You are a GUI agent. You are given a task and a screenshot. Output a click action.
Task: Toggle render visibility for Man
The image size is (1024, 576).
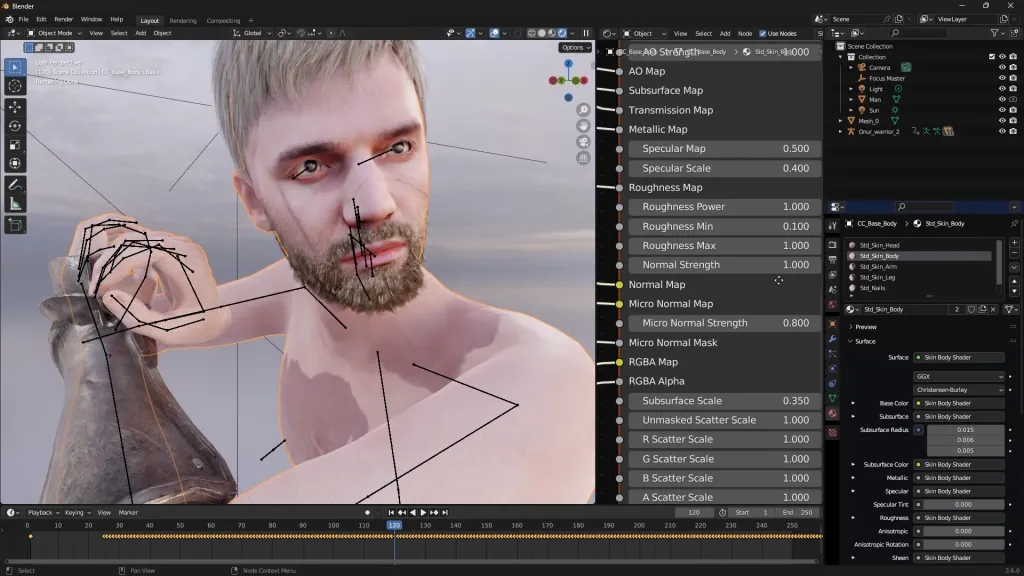(x=1013, y=100)
